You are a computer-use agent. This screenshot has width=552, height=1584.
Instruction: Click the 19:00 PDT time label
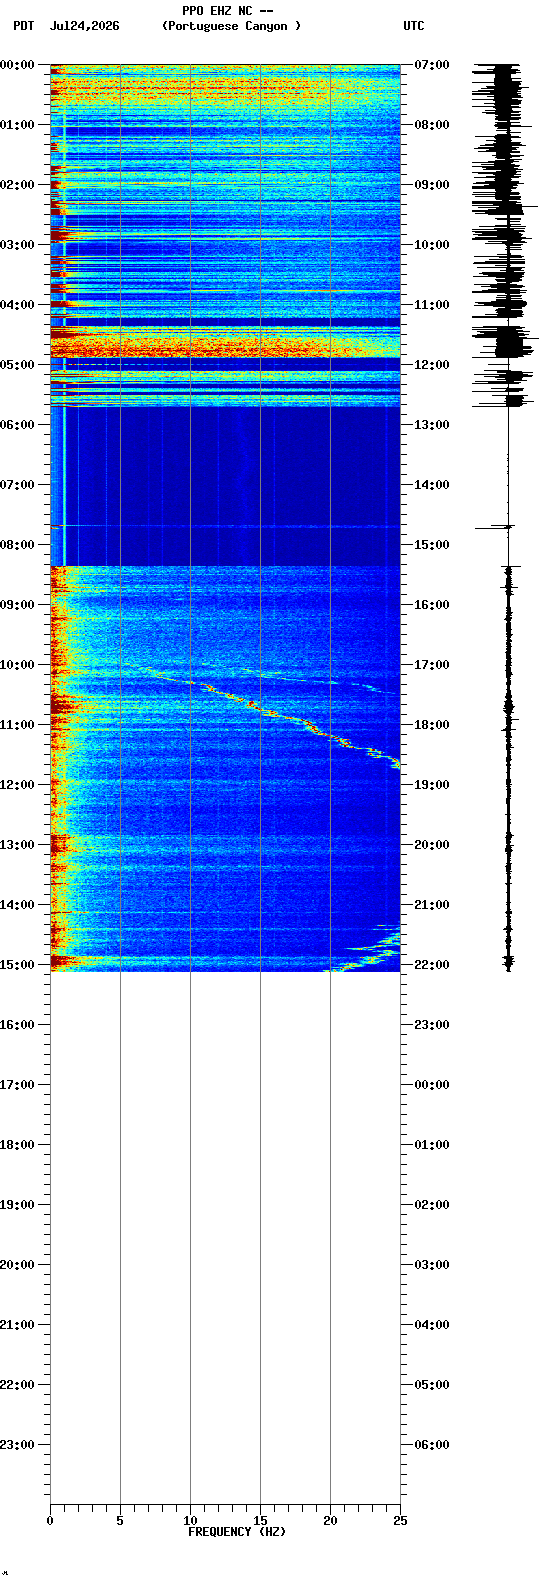click(x=18, y=1205)
